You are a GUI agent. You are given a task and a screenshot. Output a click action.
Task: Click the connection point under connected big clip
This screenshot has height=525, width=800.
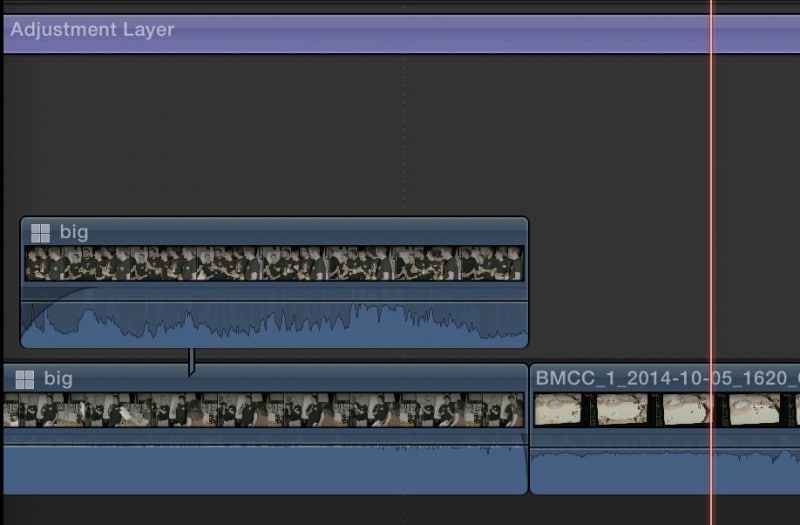click(x=191, y=362)
